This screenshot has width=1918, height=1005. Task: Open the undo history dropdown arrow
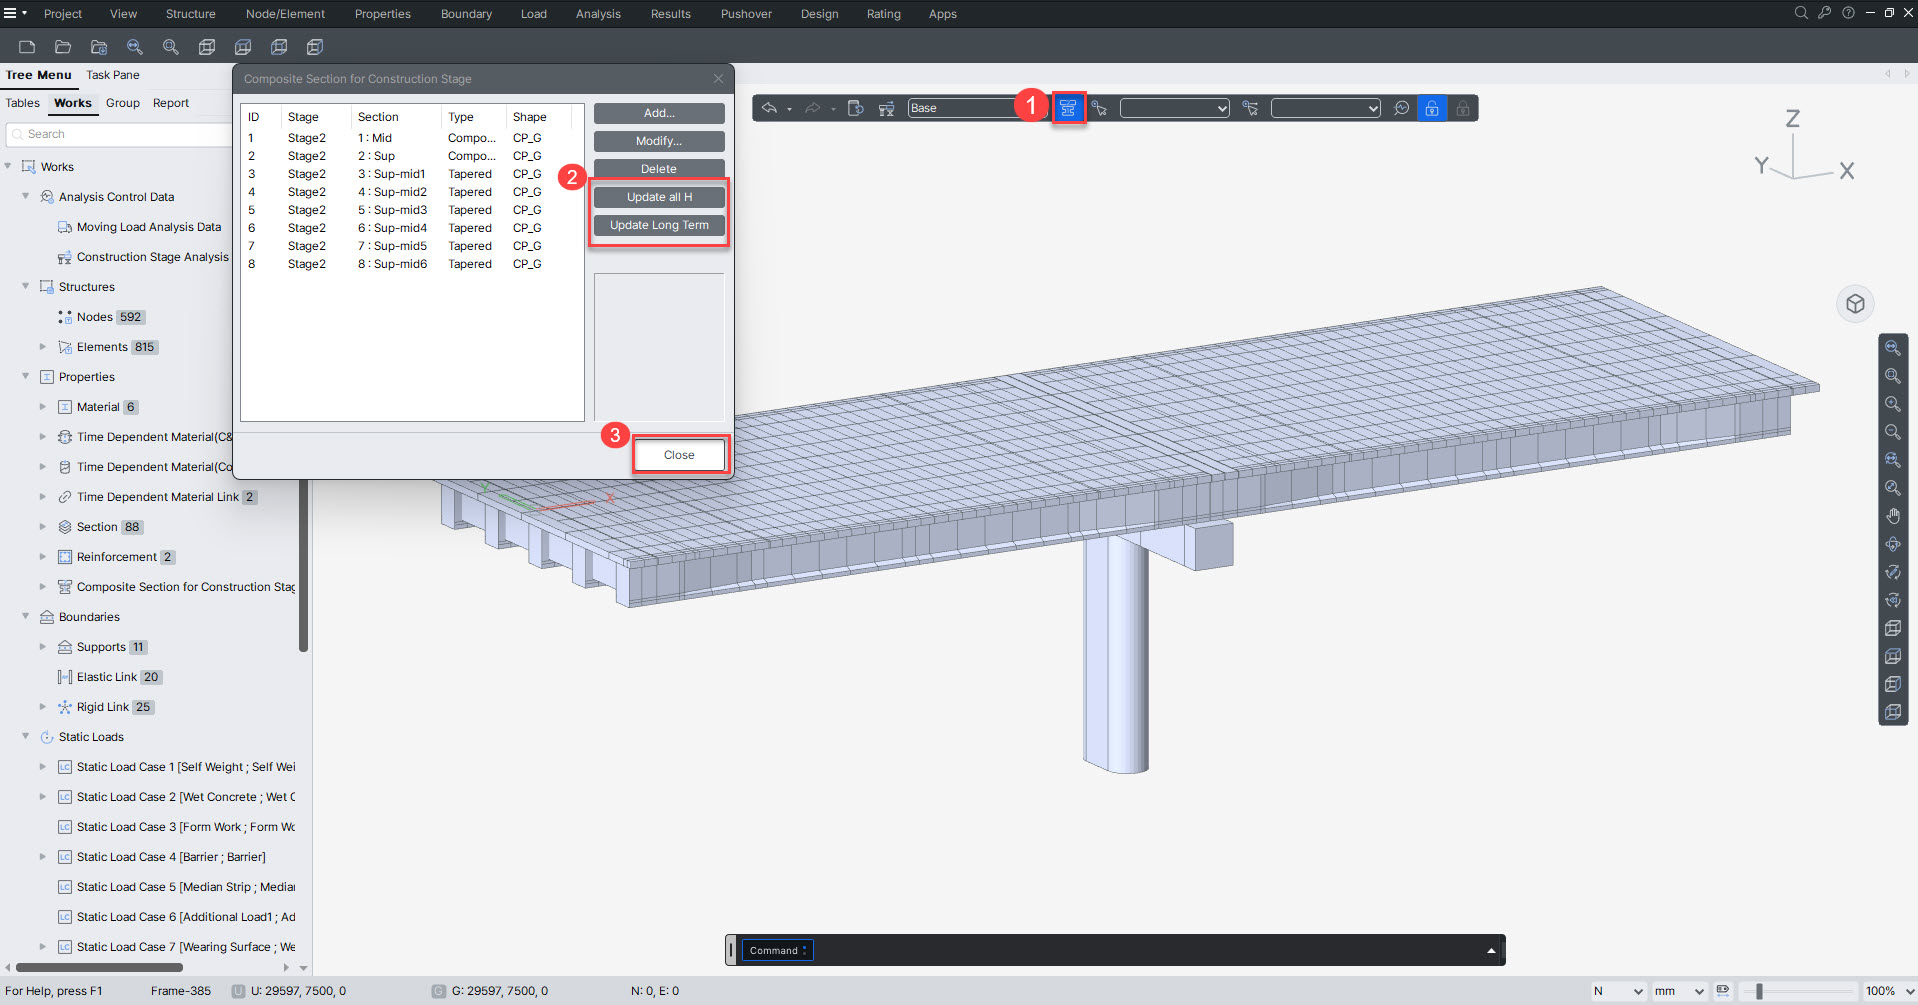pyautogui.click(x=789, y=109)
